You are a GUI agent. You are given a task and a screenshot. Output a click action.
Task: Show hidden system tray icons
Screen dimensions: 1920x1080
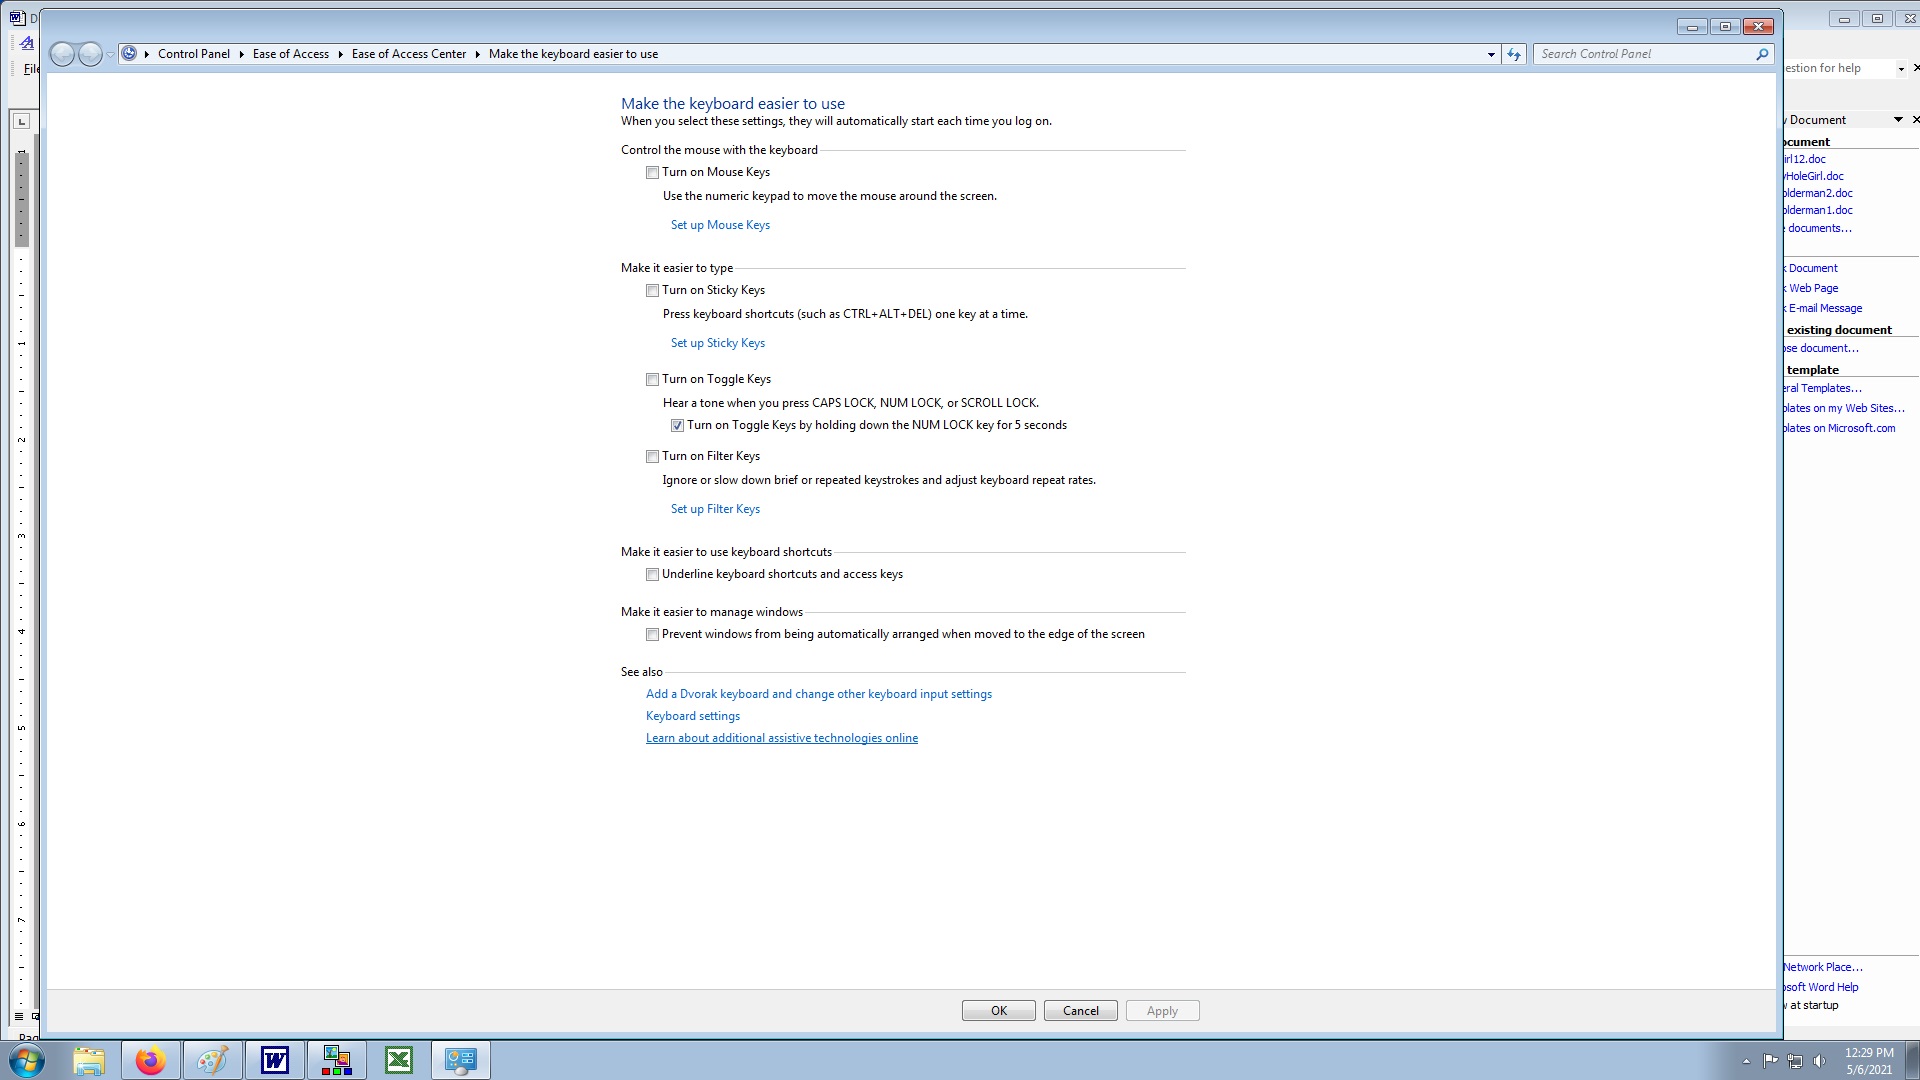click(x=1746, y=1061)
